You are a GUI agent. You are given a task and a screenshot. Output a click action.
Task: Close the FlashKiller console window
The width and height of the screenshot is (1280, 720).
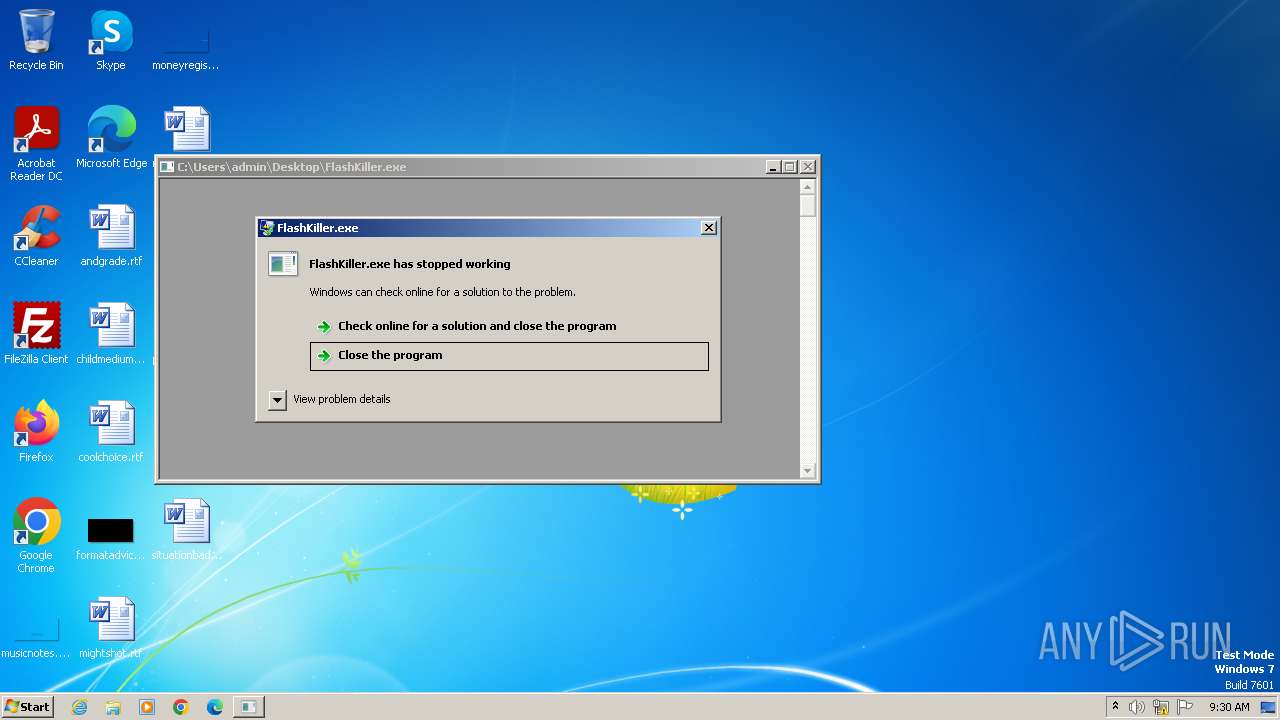click(807, 167)
